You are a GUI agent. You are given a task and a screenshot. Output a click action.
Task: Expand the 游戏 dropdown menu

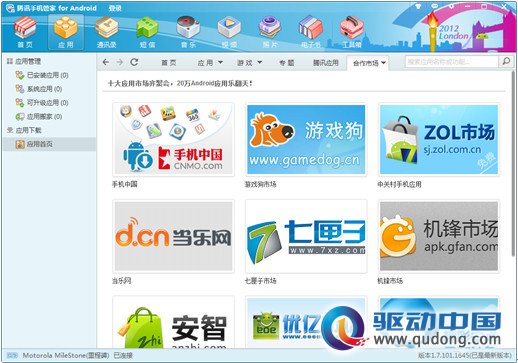coord(260,62)
